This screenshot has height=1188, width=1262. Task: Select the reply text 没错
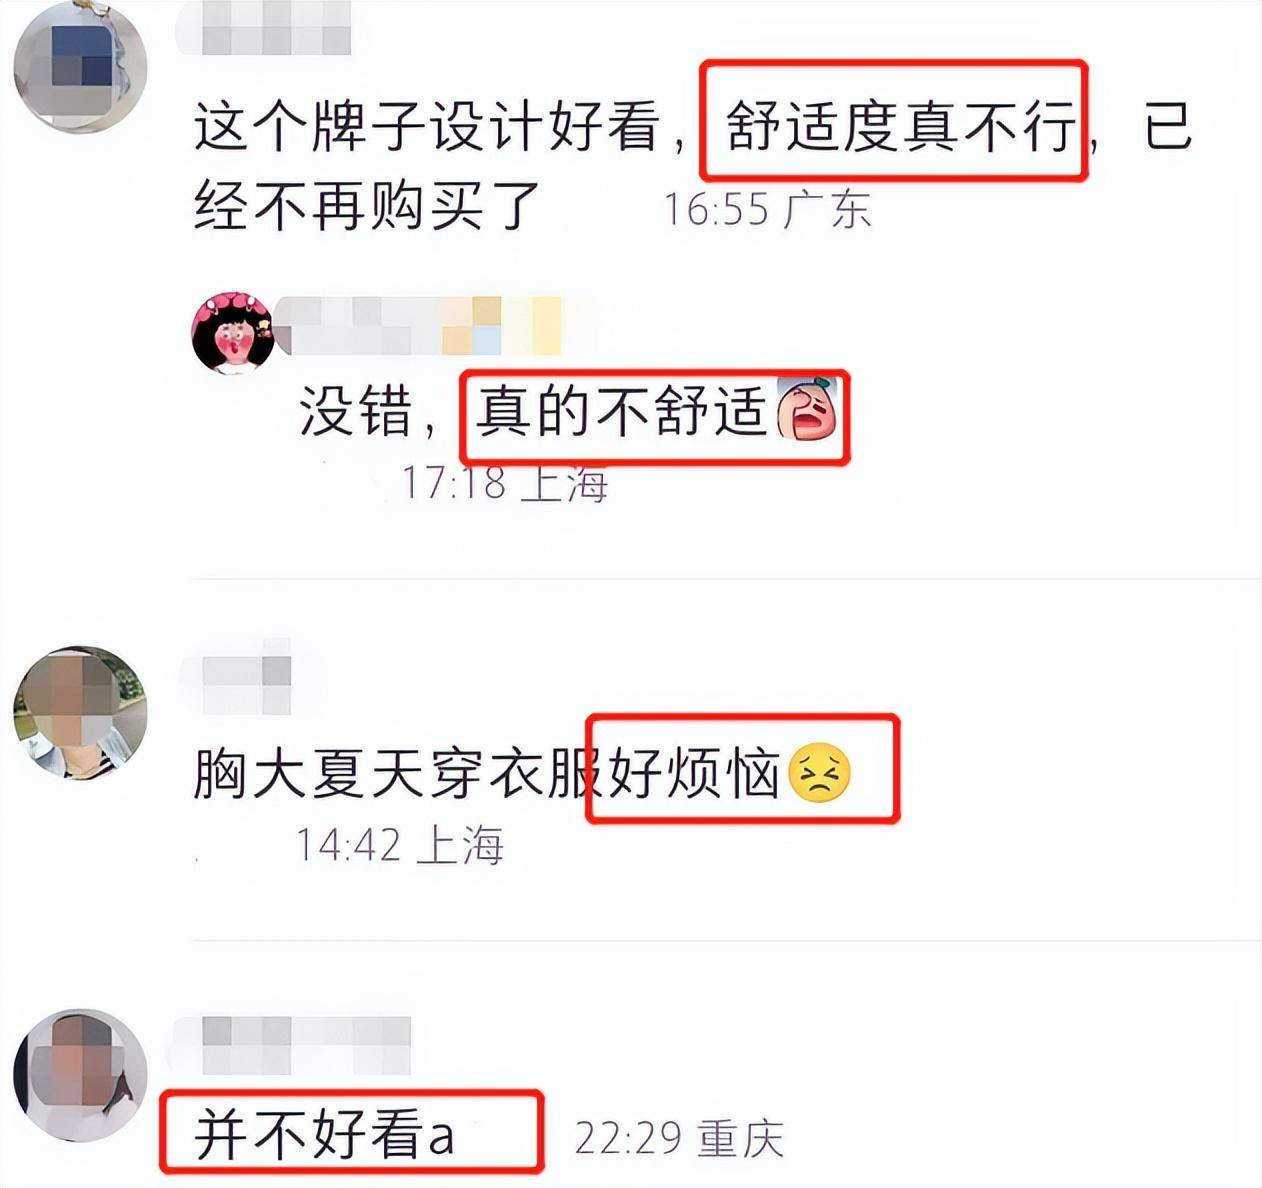(356, 411)
